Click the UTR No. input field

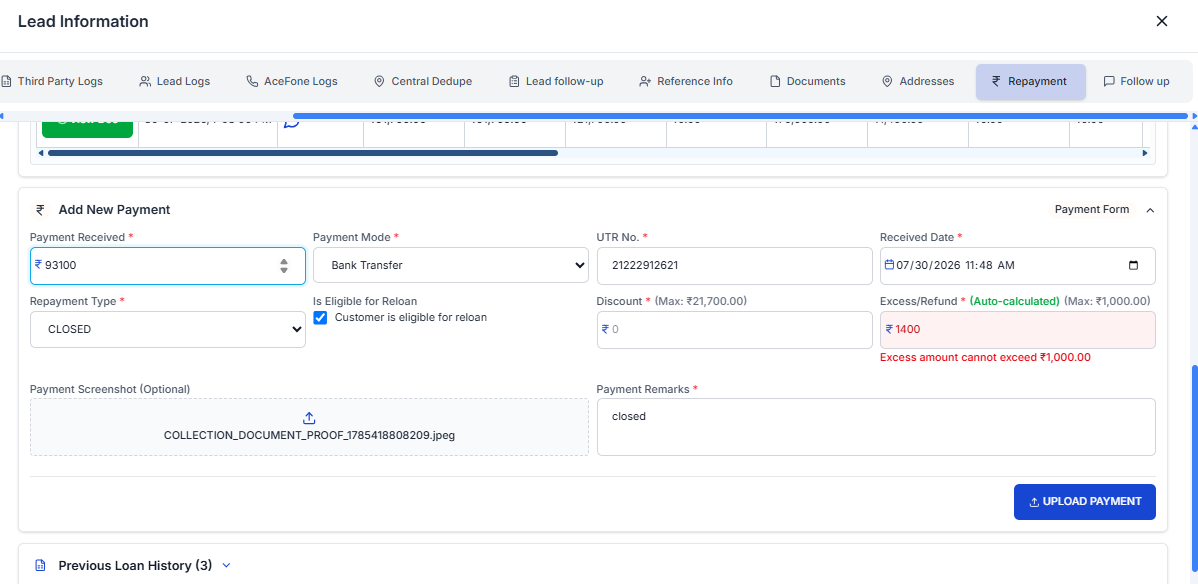tap(734, 265)
